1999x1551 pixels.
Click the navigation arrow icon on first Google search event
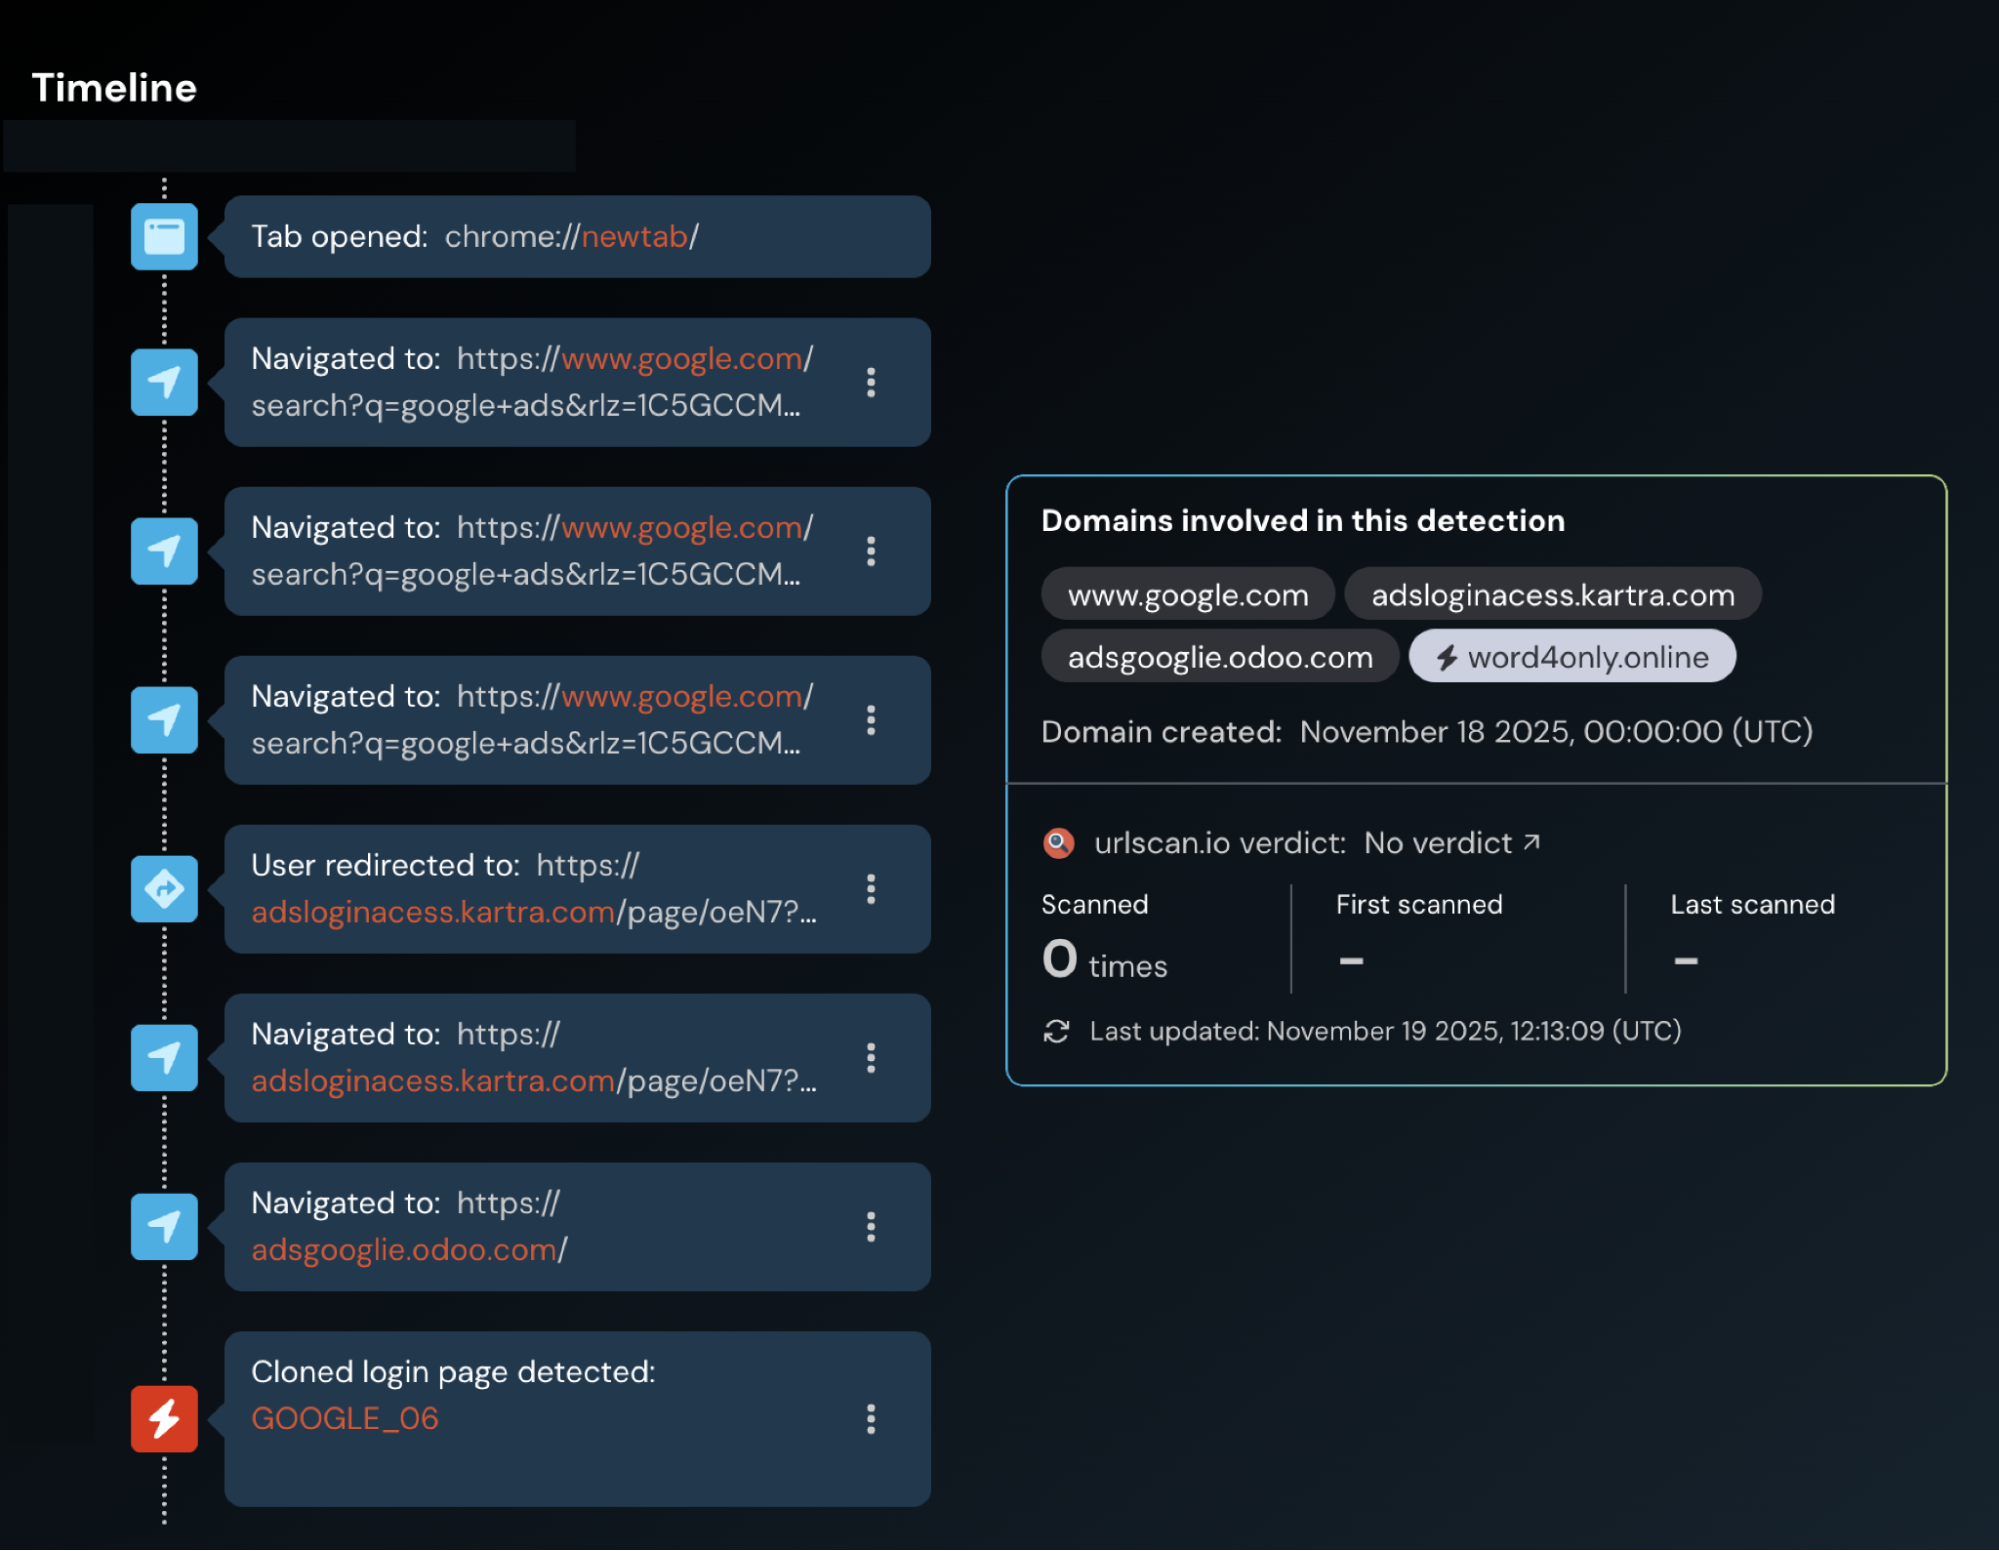coord(163,382)
